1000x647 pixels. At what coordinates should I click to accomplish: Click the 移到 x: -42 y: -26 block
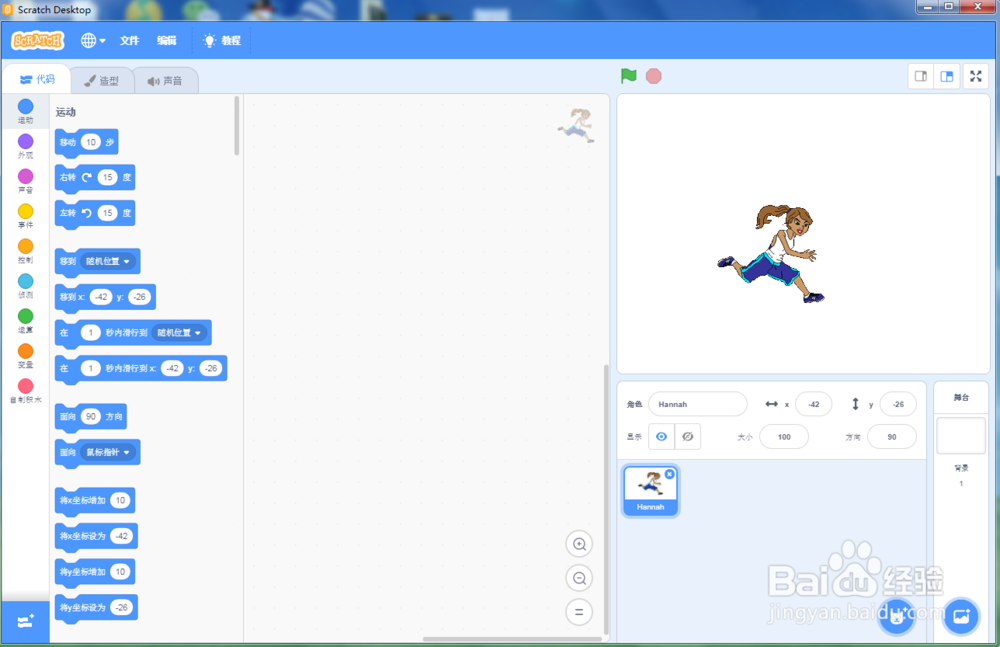(x=105, y=297)
